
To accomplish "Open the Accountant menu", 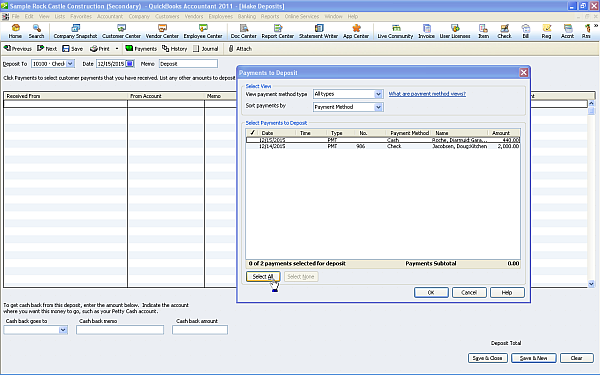I will coord(110,16).
